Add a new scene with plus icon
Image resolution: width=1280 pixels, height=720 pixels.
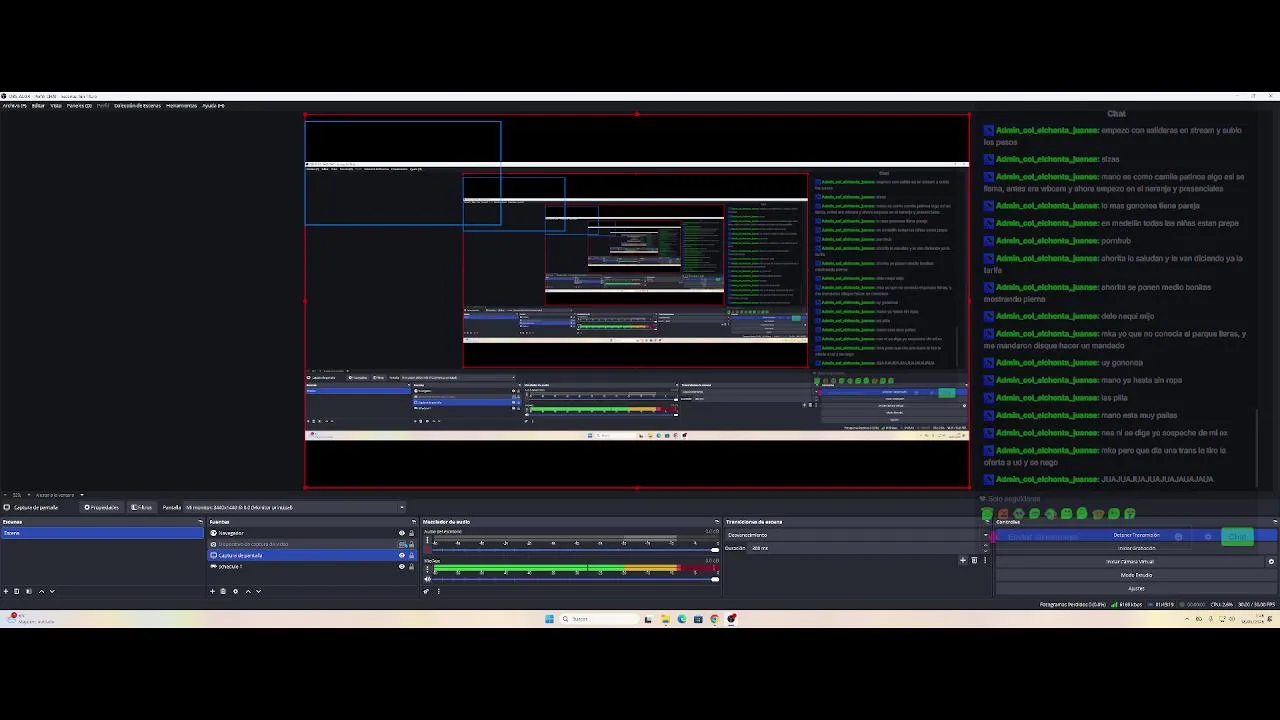pyautogui.click(x=6, y=591)
